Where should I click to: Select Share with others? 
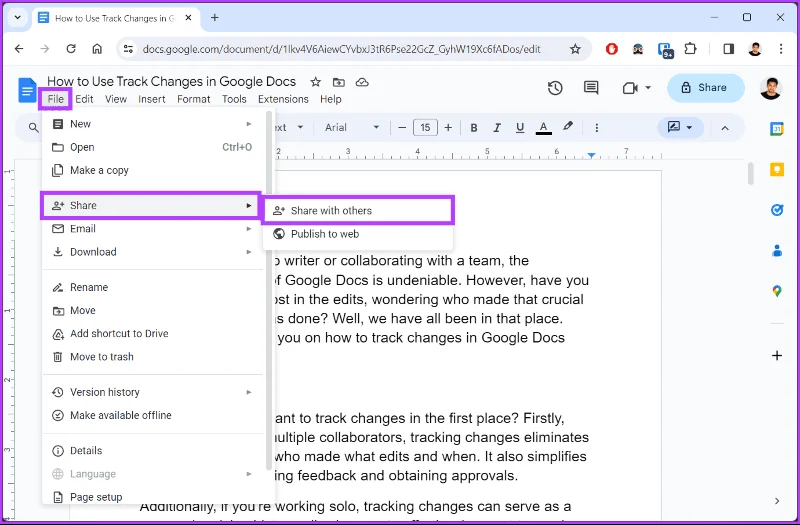point(358,211)
